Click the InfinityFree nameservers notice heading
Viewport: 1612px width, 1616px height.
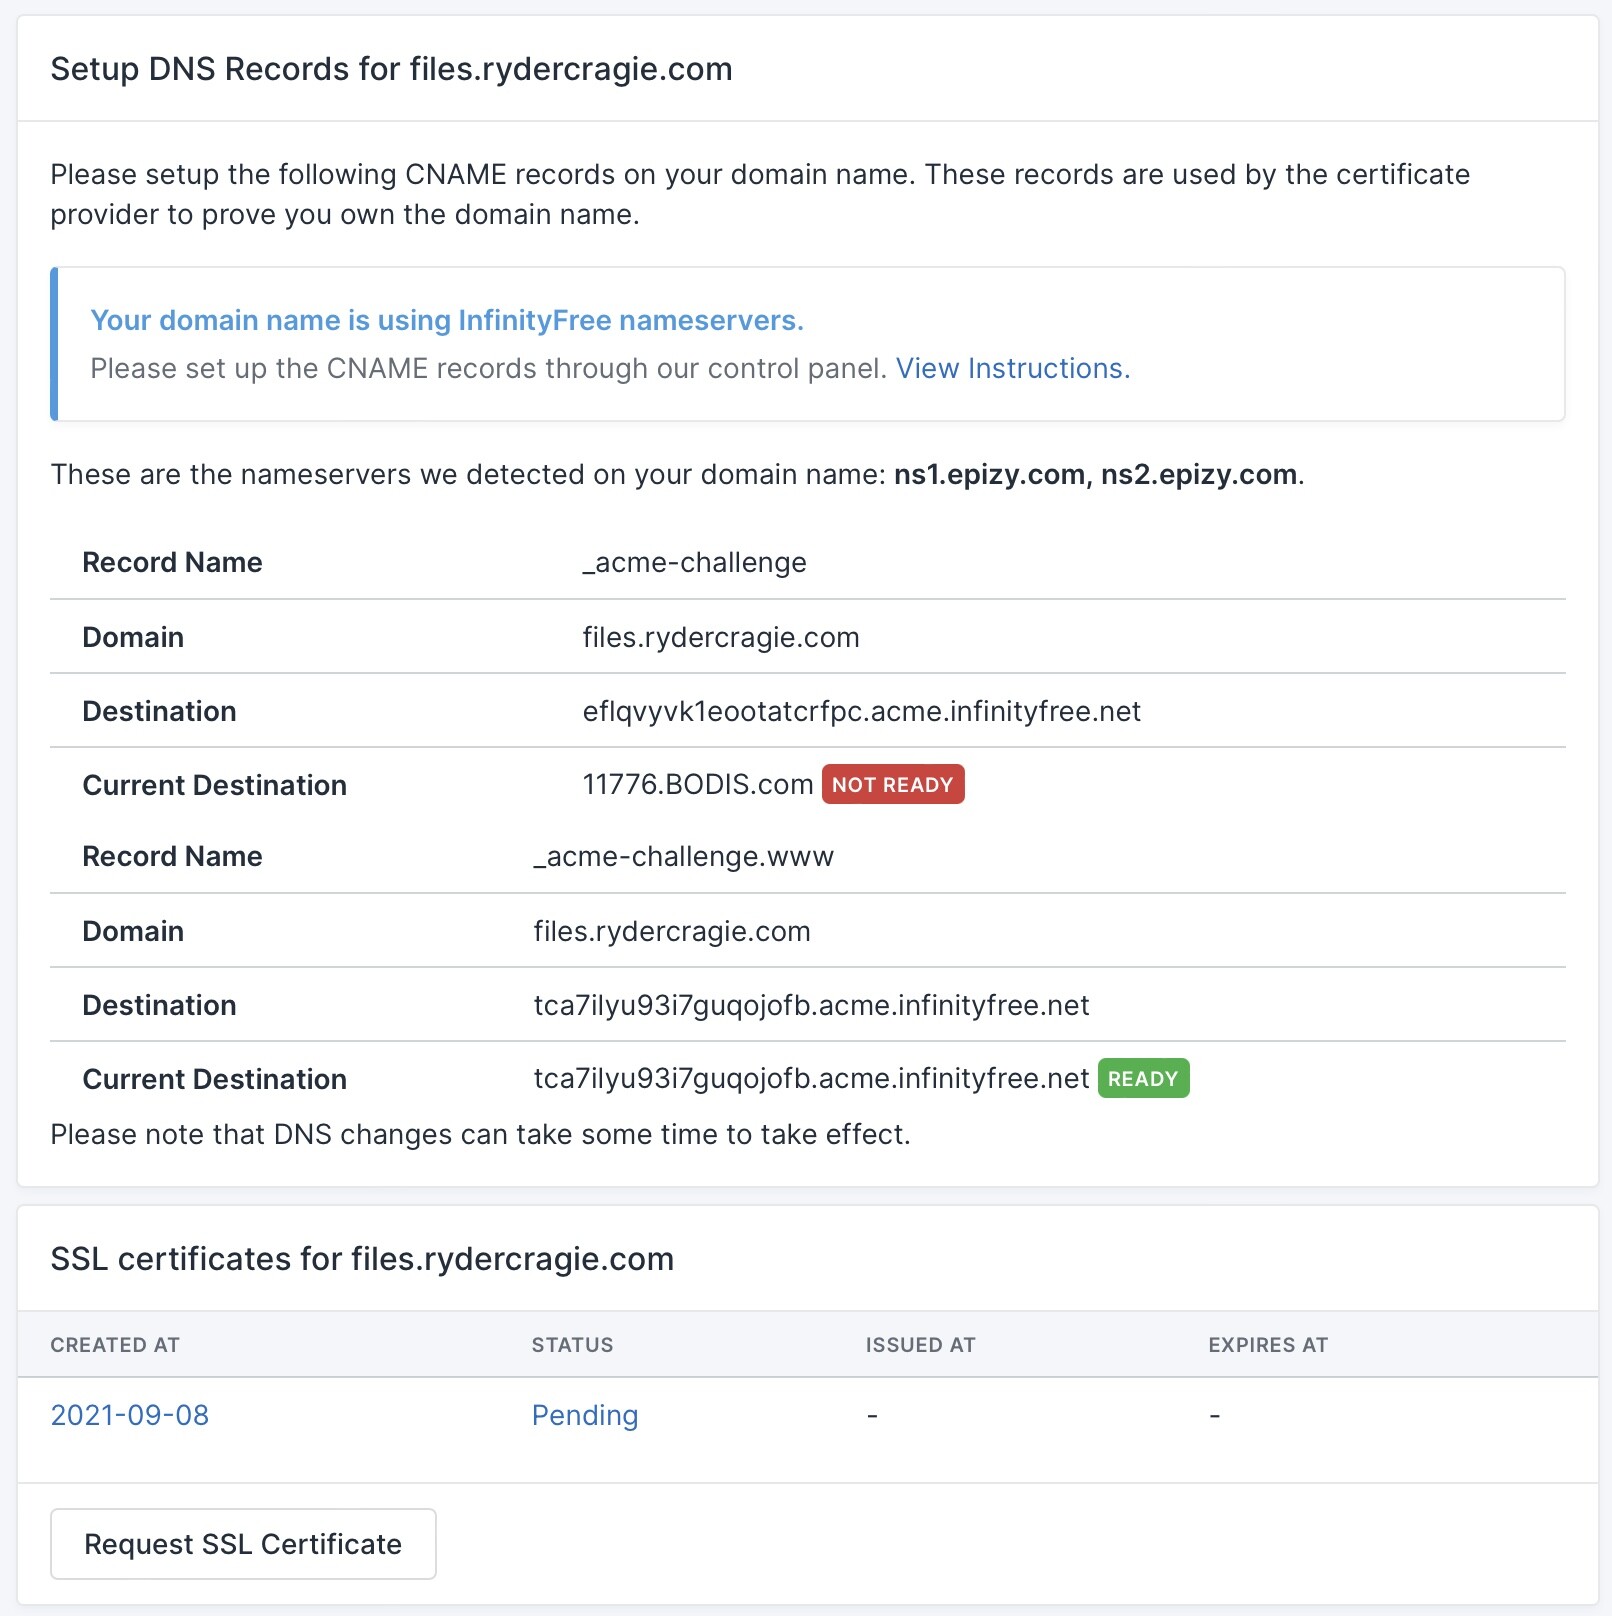coord(447,320)
